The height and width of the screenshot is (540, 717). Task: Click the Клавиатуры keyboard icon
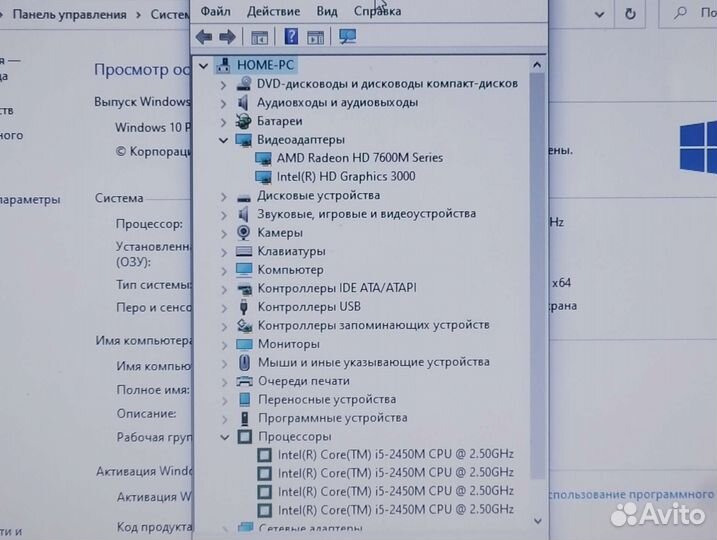(244, 251)
